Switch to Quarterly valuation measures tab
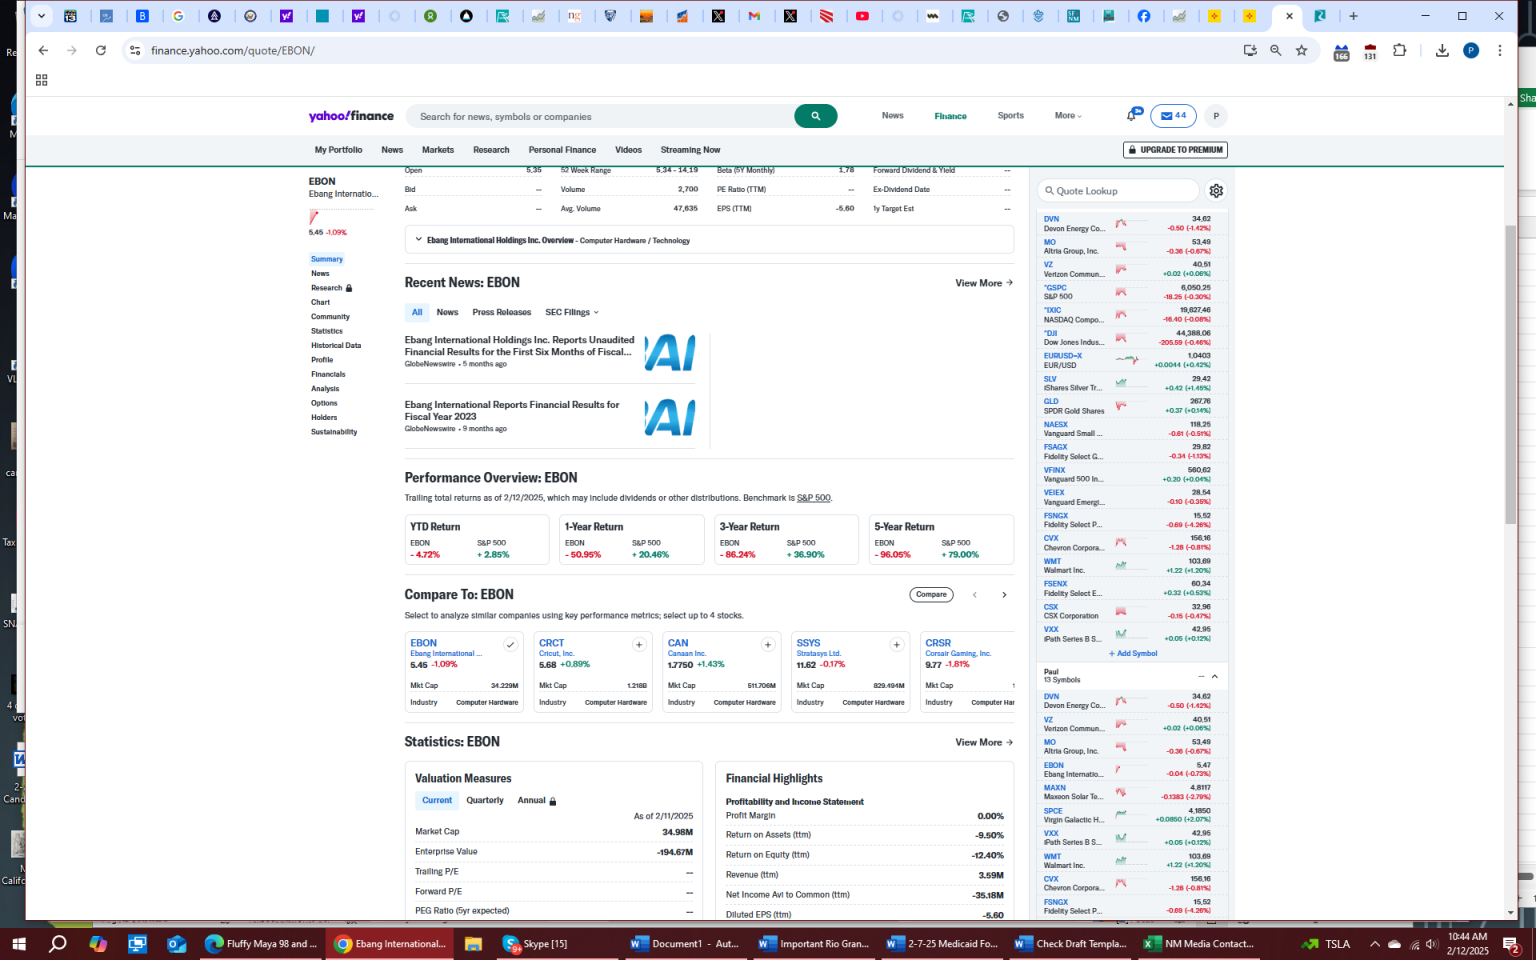Viewport: 1536px width, 960px height. pyautogui.click(x=485, y=800)
